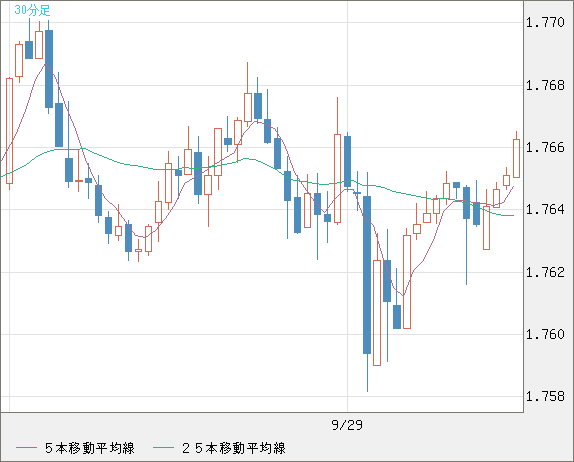Click the green 25-period average legend line
574x462 pixels.
pyautogui.click(x=163, y=448)
